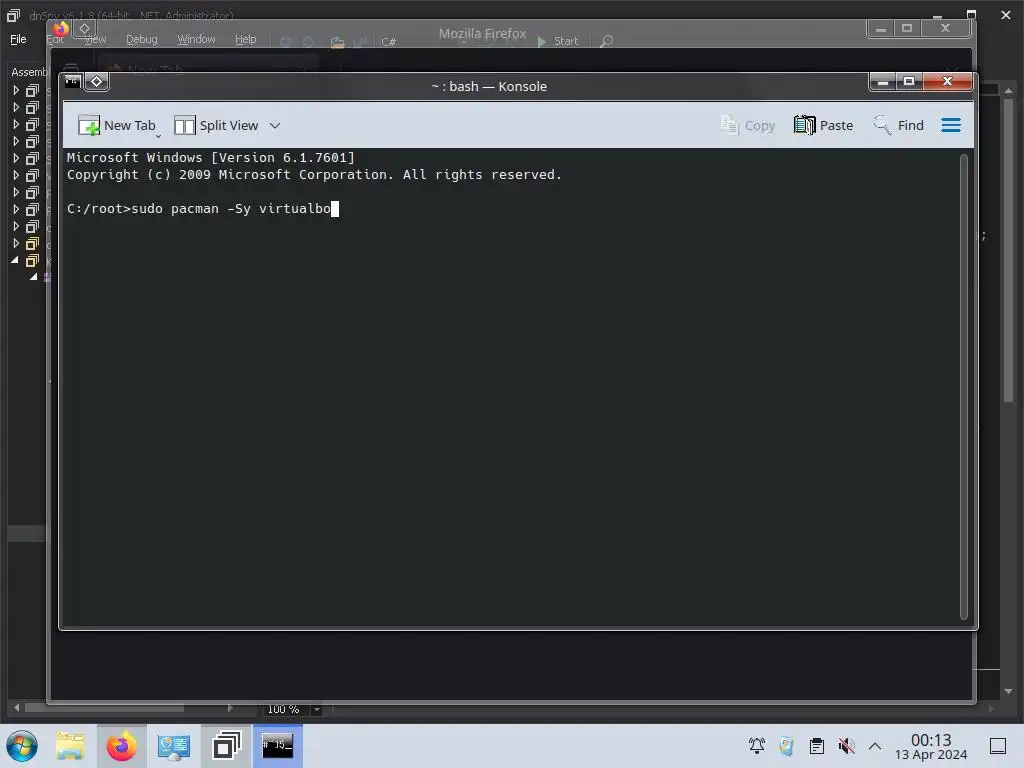Click the dnSpy app icon in its title bar
Image resolution: width=1024 pixels, height=768 pixels.
[x=13, y=14]
